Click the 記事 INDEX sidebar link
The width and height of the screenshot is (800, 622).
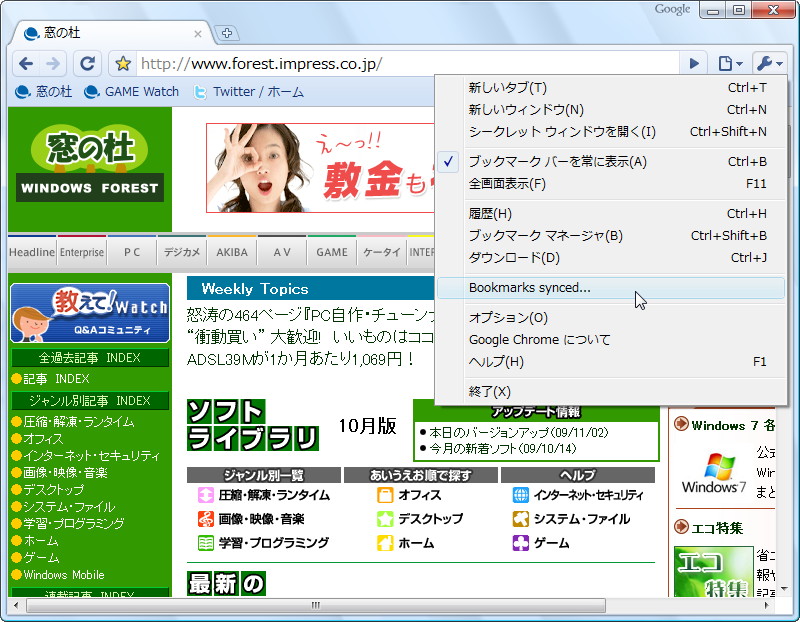point(53,377)
